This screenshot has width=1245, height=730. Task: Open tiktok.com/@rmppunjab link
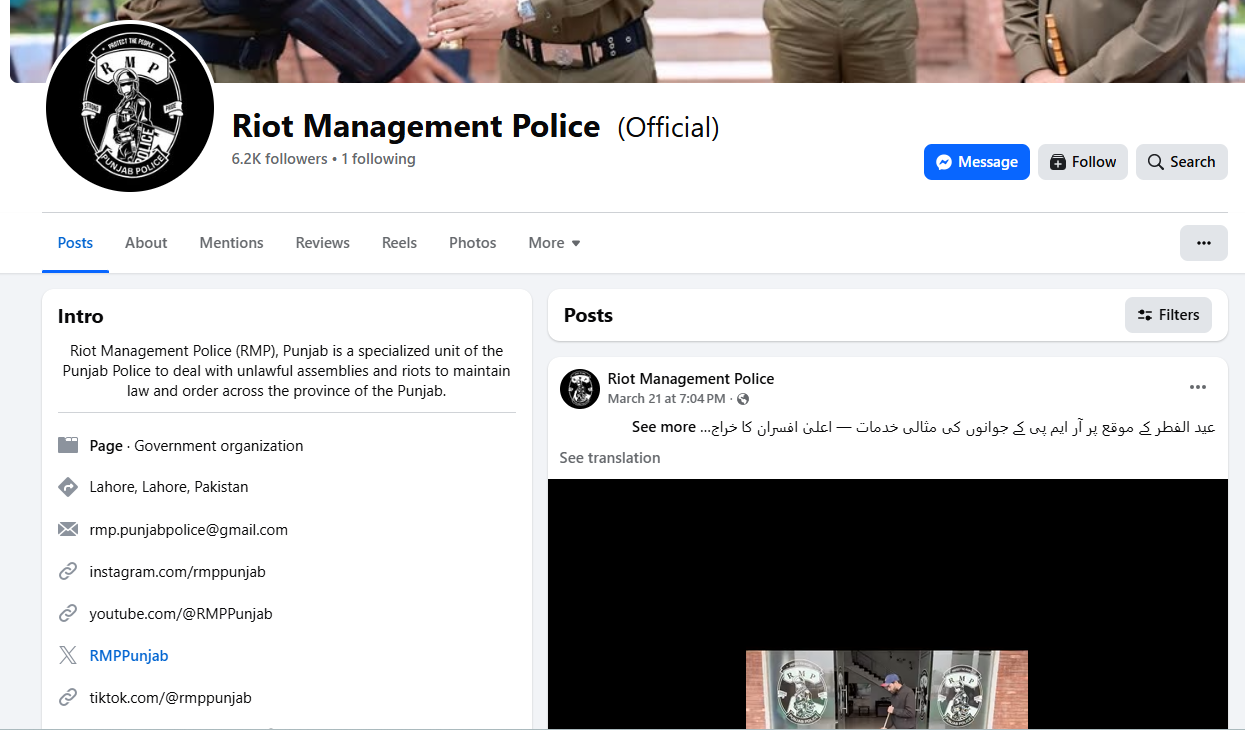(x=171, y=698)
